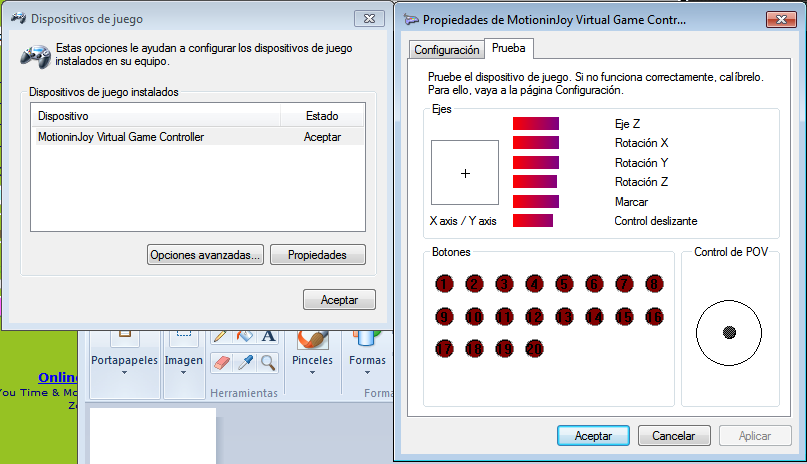
Task: Click the Aplicar button
Action: (755, 436)
